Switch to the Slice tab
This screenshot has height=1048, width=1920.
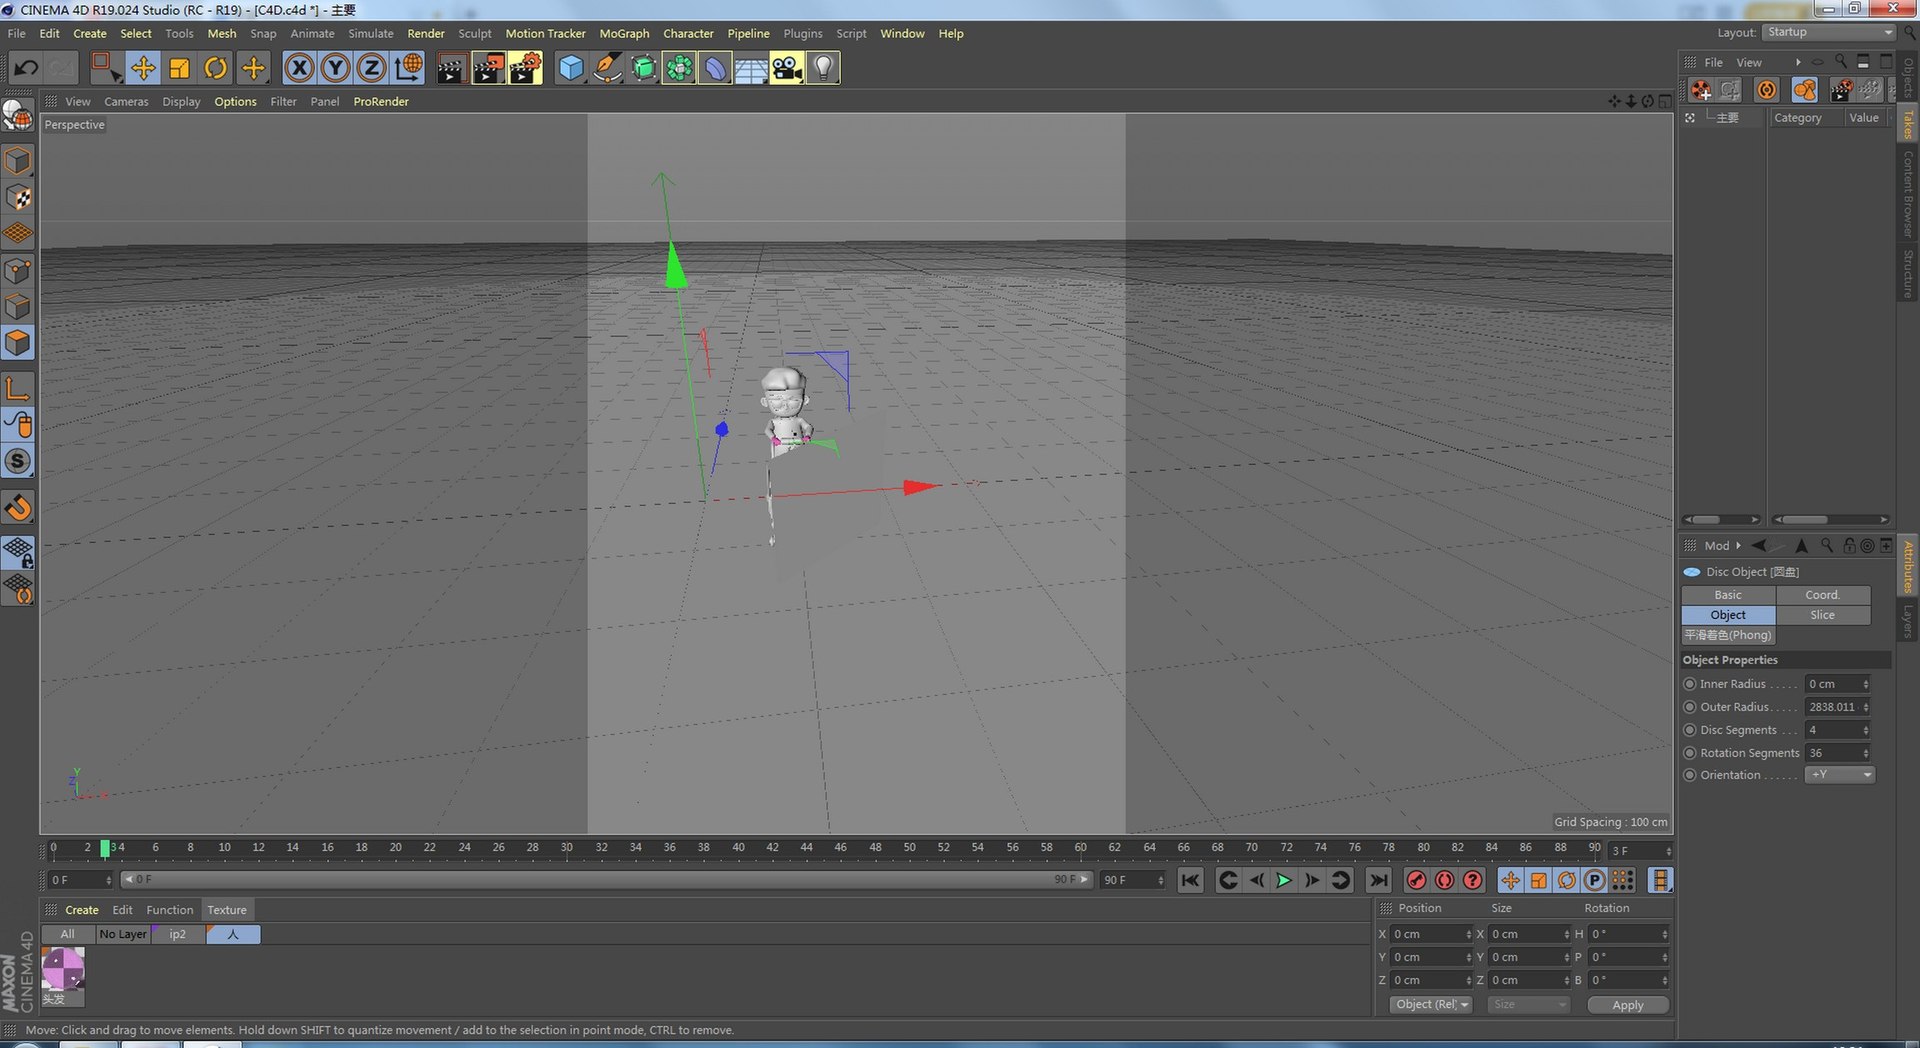(1823, 615)
